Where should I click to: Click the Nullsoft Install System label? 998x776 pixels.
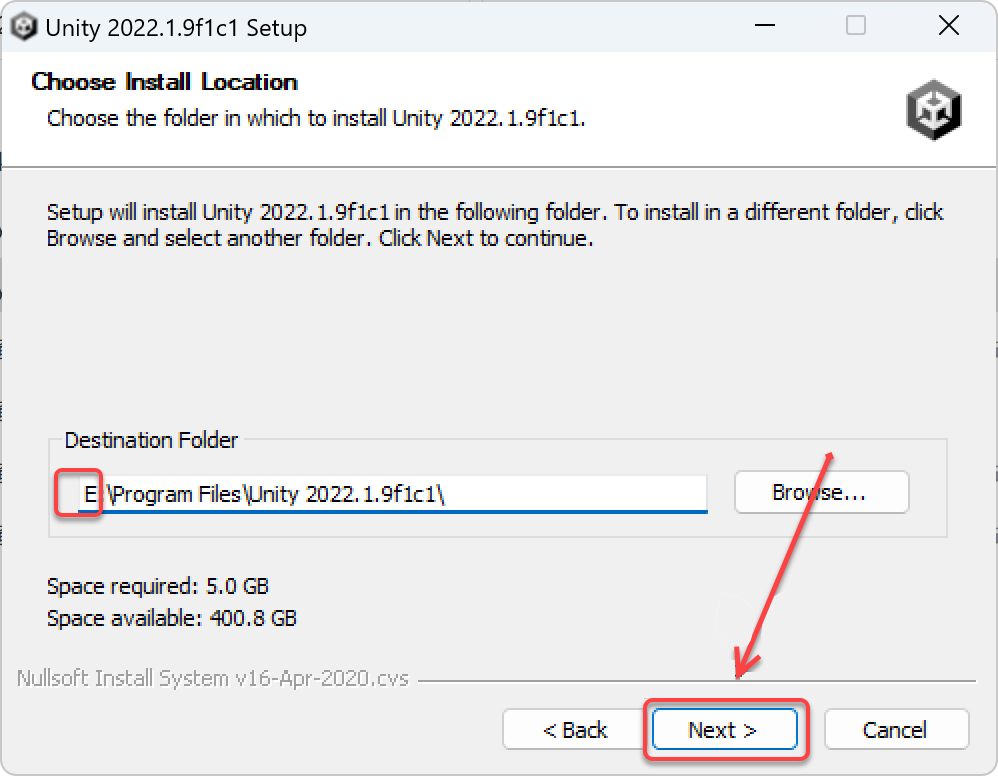(x=213, y=679)
